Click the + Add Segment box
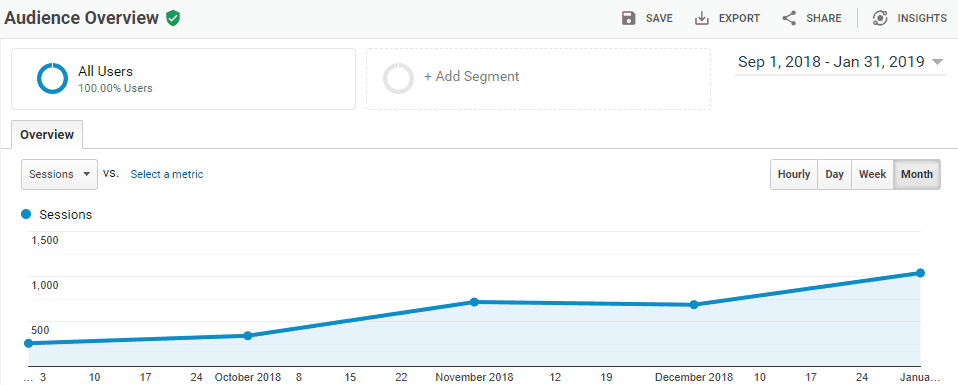This screenshot has width=958, height=385. 538,79
